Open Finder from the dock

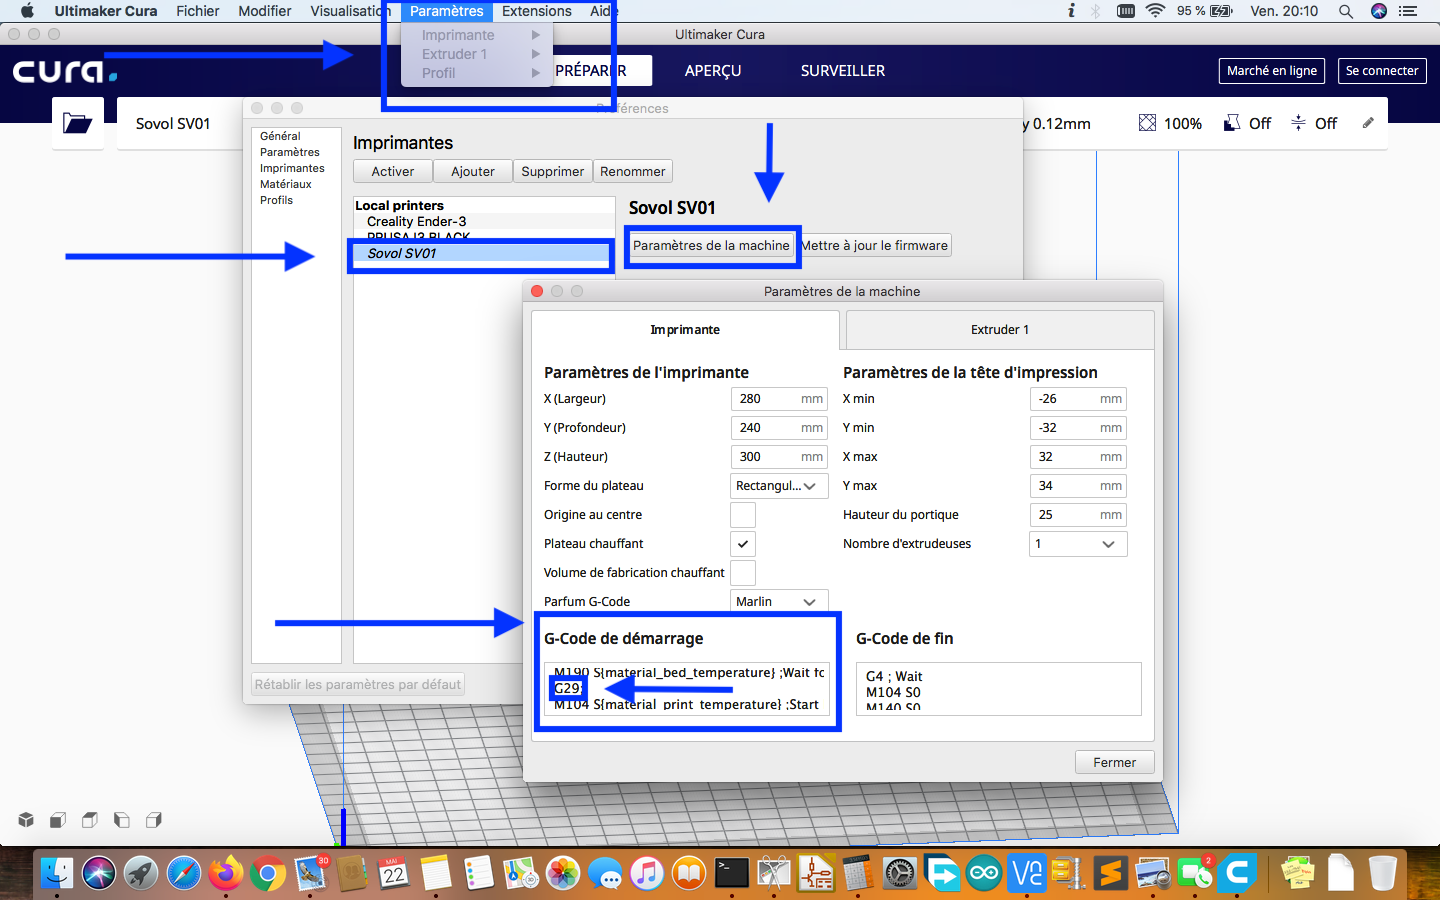click(x=57, y=873)
